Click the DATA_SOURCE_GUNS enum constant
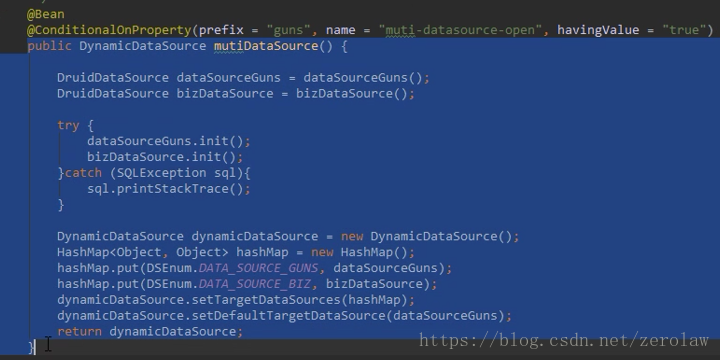Screen dimensions: 720x360 point(258,268)
